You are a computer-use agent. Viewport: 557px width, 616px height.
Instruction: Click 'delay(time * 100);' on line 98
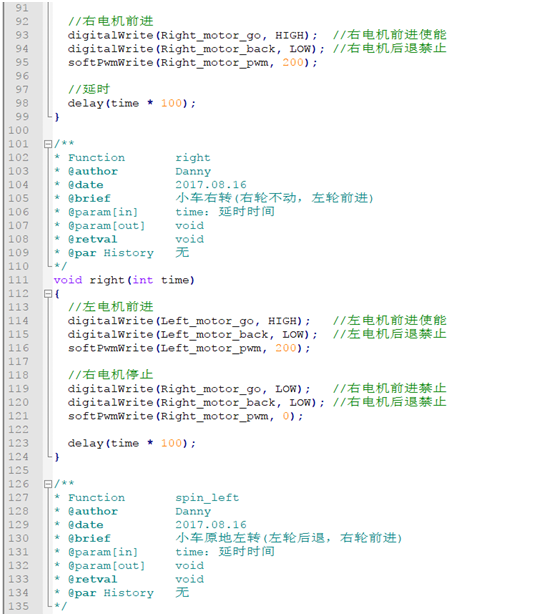pyautogui.click(x=132, y=103)
